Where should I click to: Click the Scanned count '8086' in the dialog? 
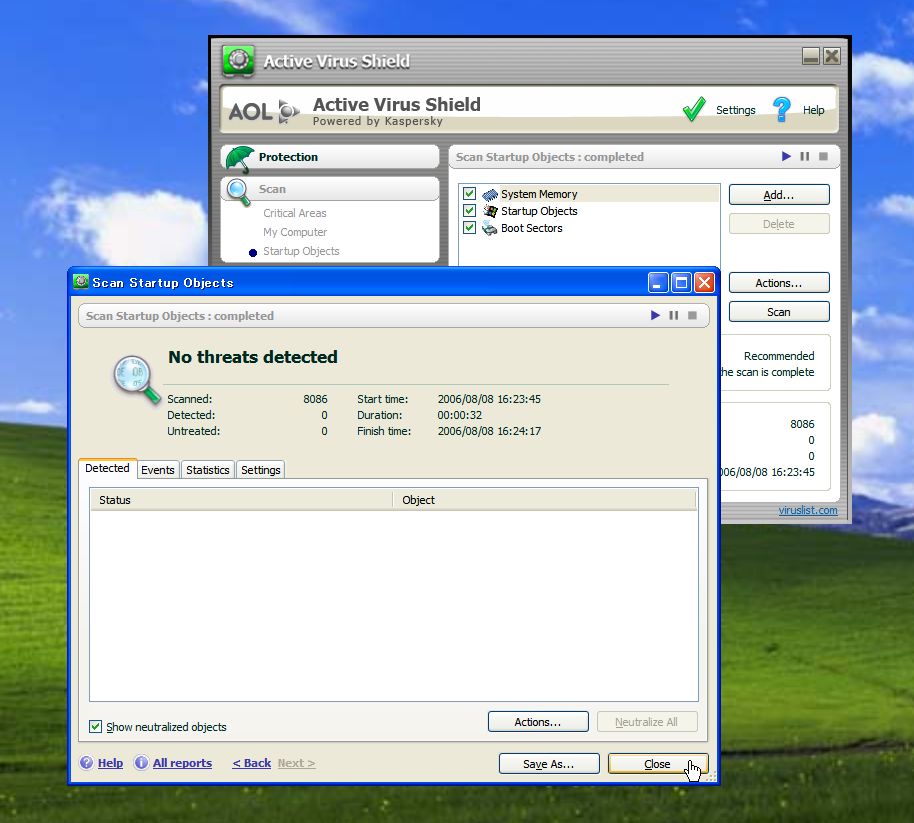click(x=315, y=399)
